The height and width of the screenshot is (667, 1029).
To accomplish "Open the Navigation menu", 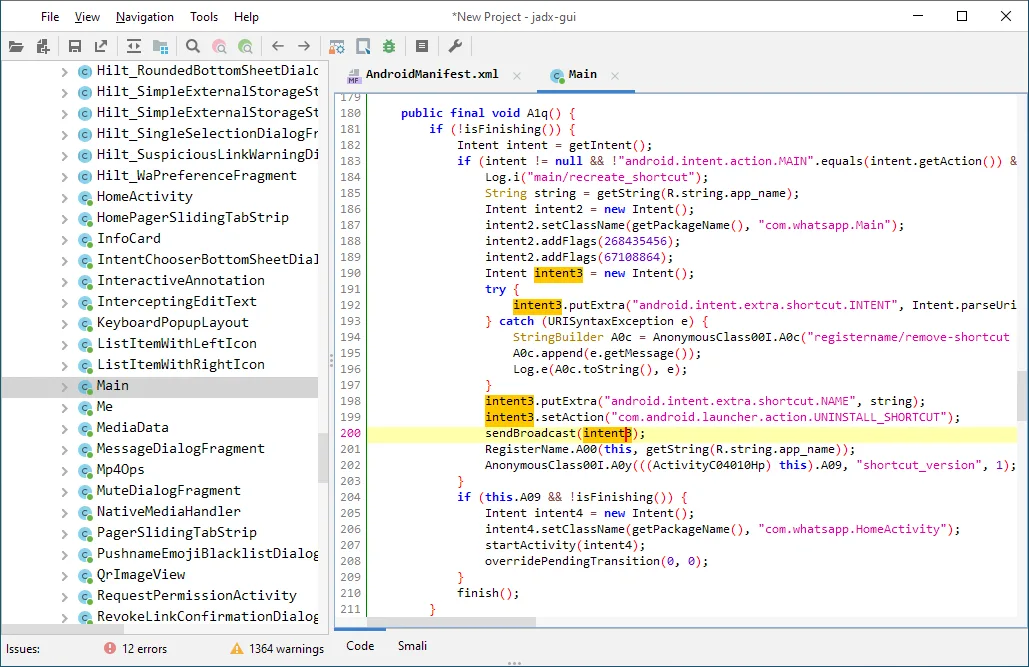I will [x=144, y=16].
